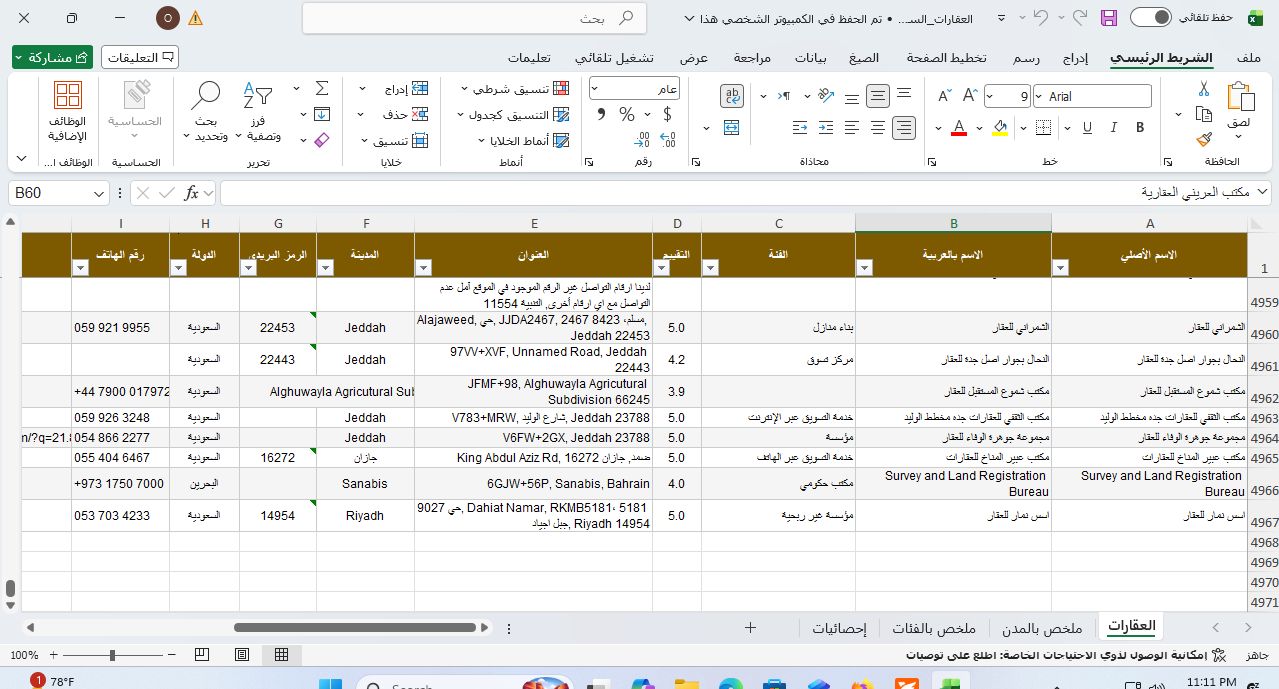
Task: Switch to the إدراج Insert tab
Action: coord(1075,58)
